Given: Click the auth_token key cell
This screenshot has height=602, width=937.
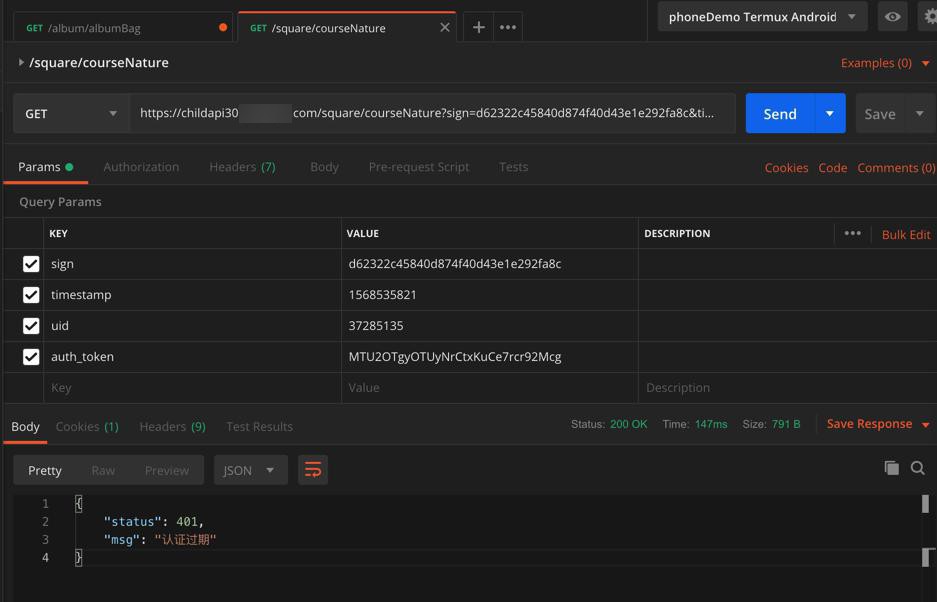Looking at the screenshot, I should [192, 357].
